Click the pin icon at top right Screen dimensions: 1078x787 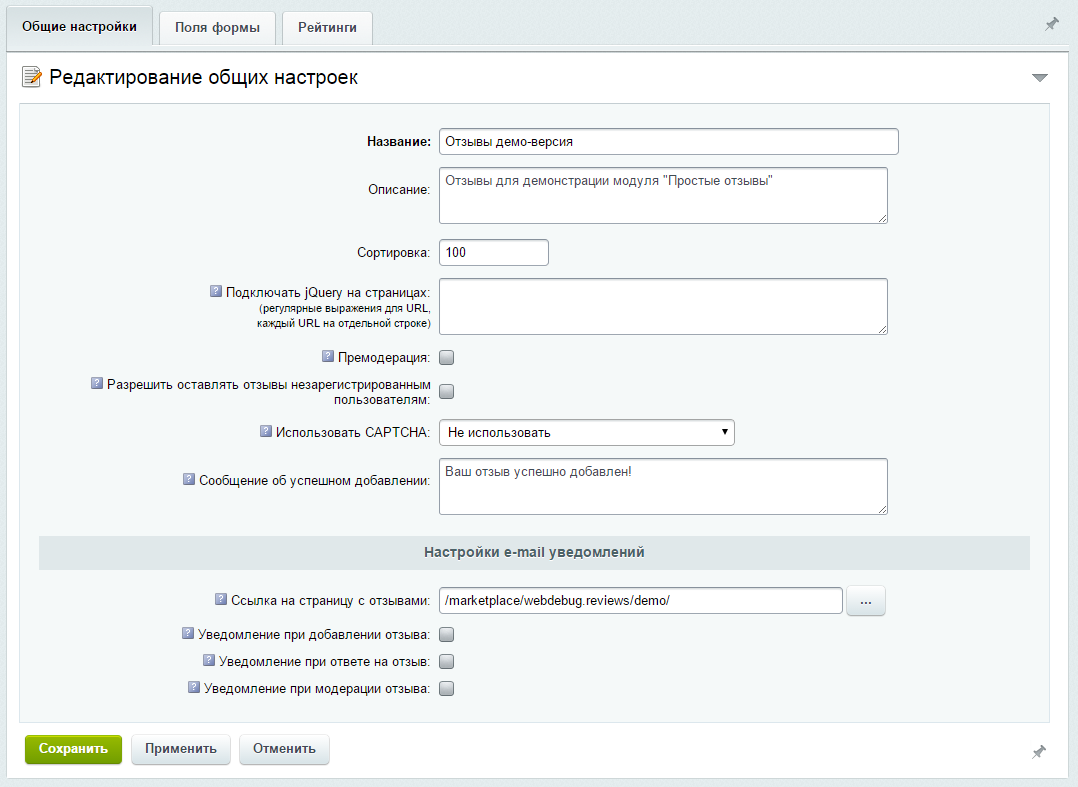pyautogui.click(x=1051, y=24)
